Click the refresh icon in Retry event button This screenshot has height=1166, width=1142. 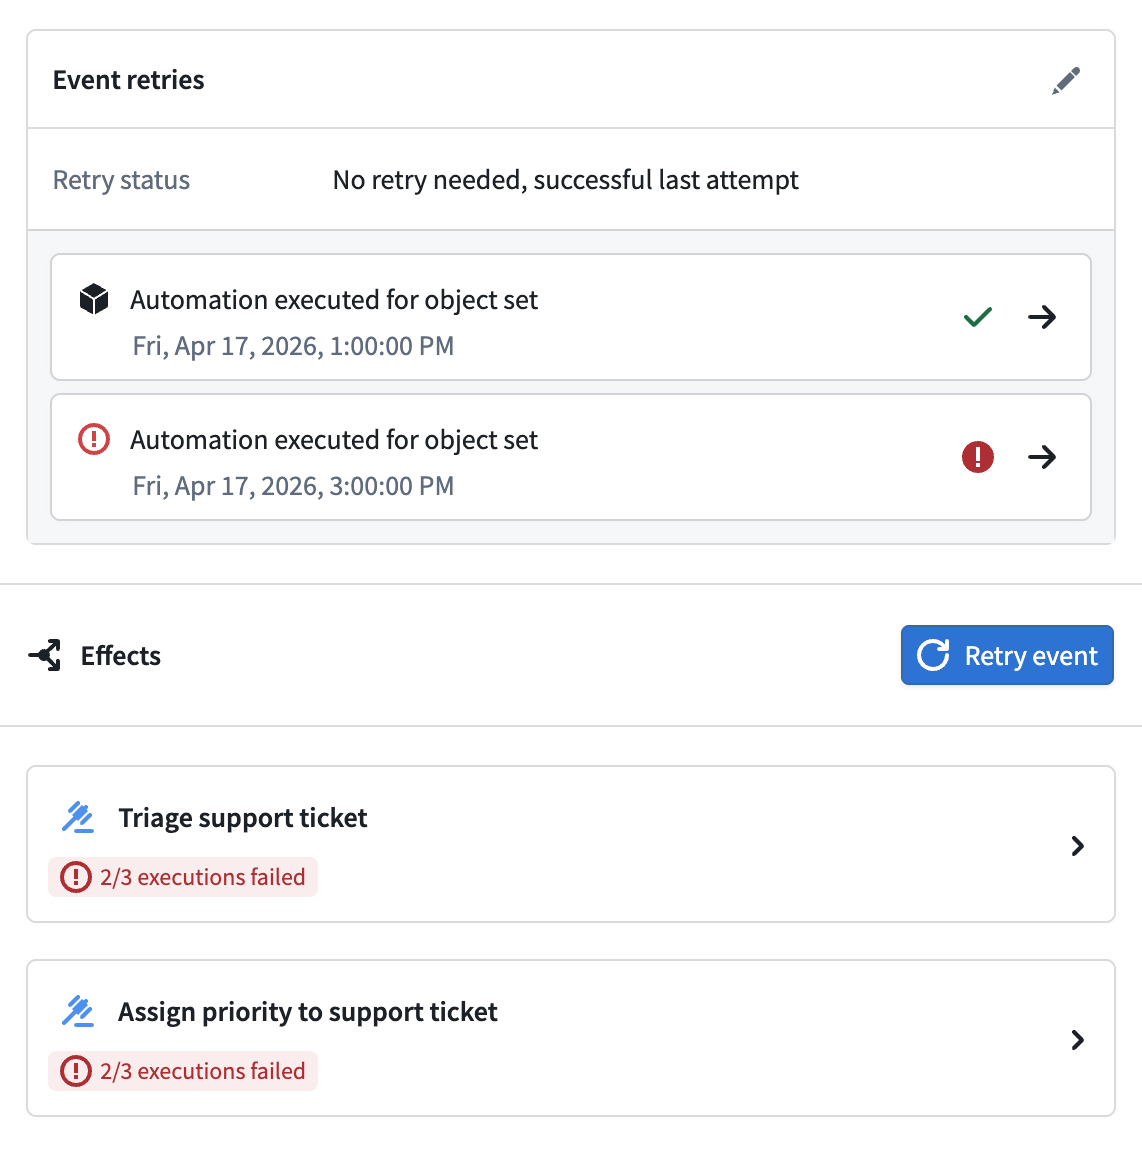[x=932, y=655]
